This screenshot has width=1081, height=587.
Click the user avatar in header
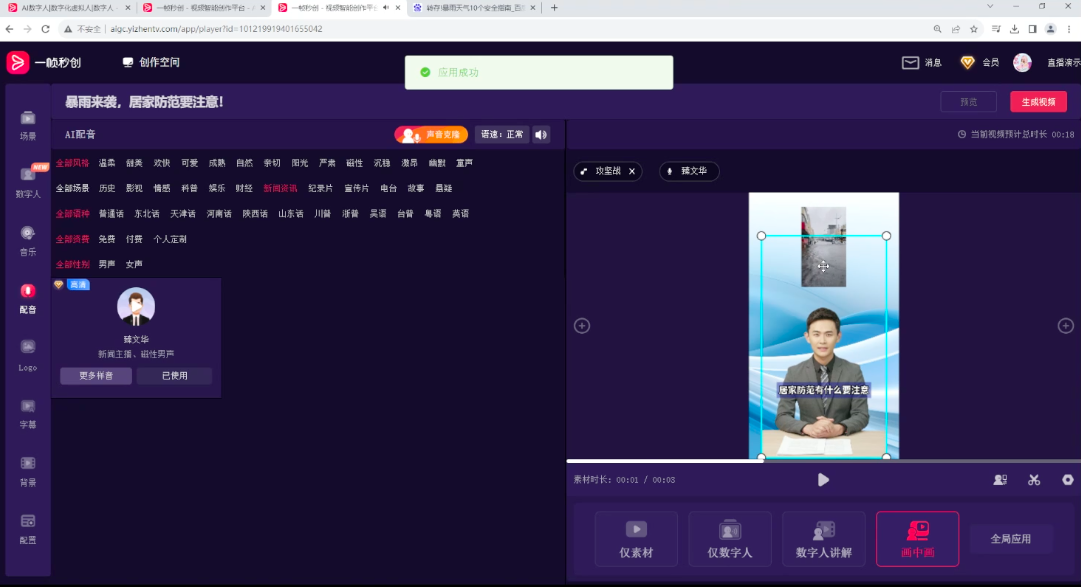coord(1022,62)
